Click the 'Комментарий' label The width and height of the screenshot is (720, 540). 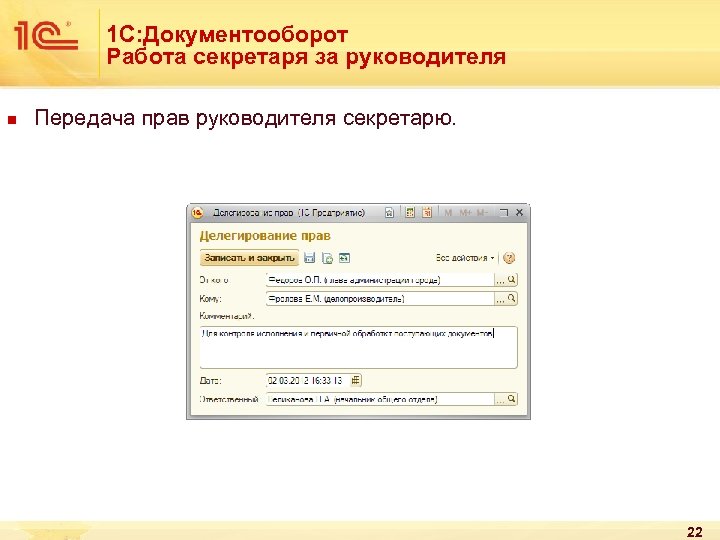226,316
